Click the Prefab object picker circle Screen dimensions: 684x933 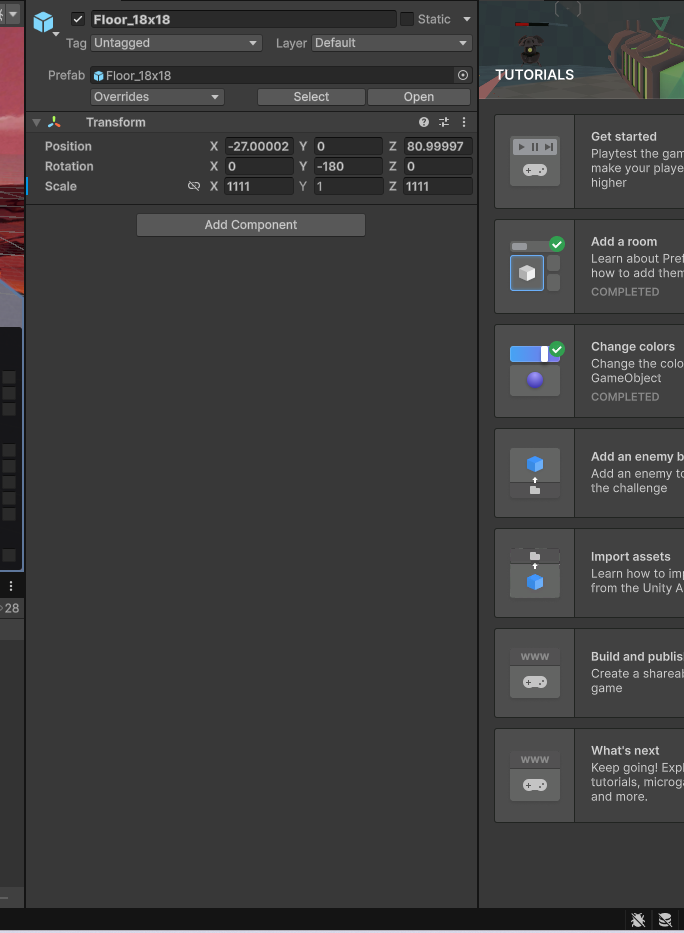[x=462, y=75]
